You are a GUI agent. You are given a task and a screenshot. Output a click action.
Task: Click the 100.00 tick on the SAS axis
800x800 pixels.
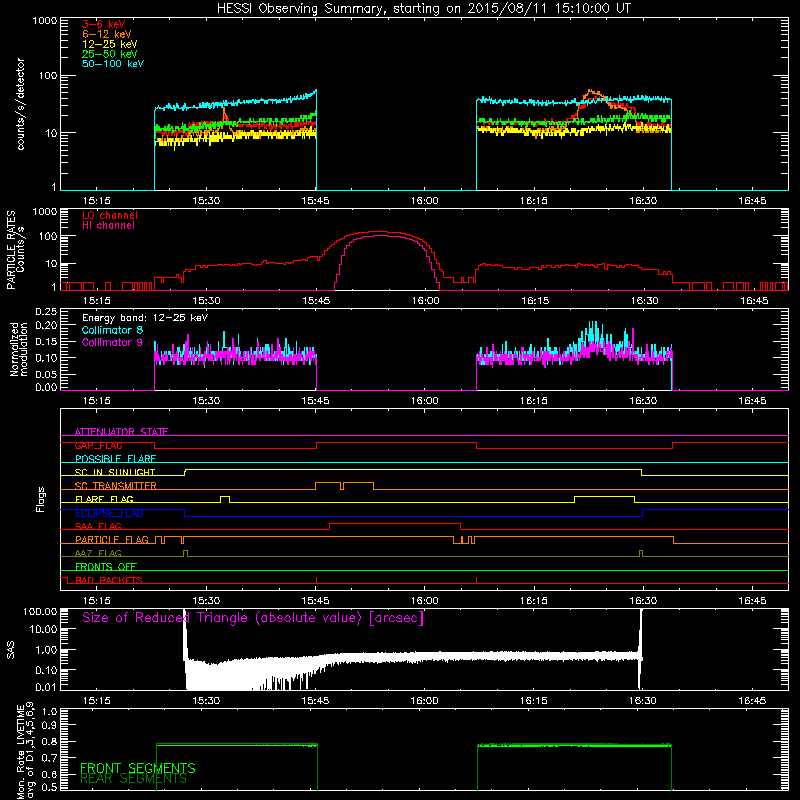40,611
